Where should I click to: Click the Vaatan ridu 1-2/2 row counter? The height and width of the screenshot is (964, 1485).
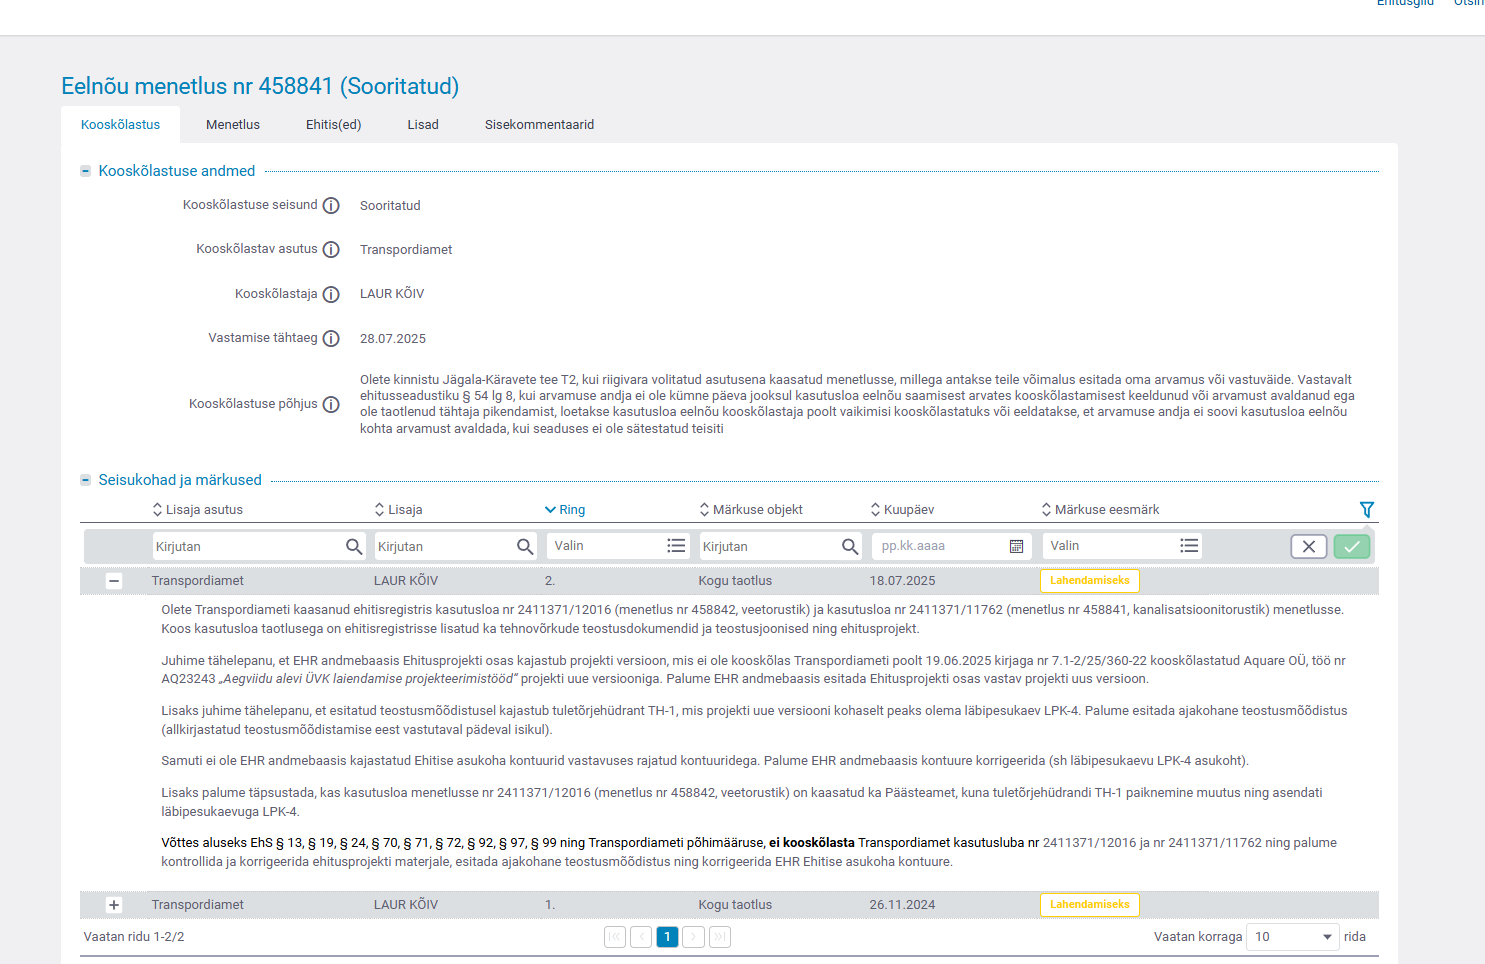(x=134, y=937)
